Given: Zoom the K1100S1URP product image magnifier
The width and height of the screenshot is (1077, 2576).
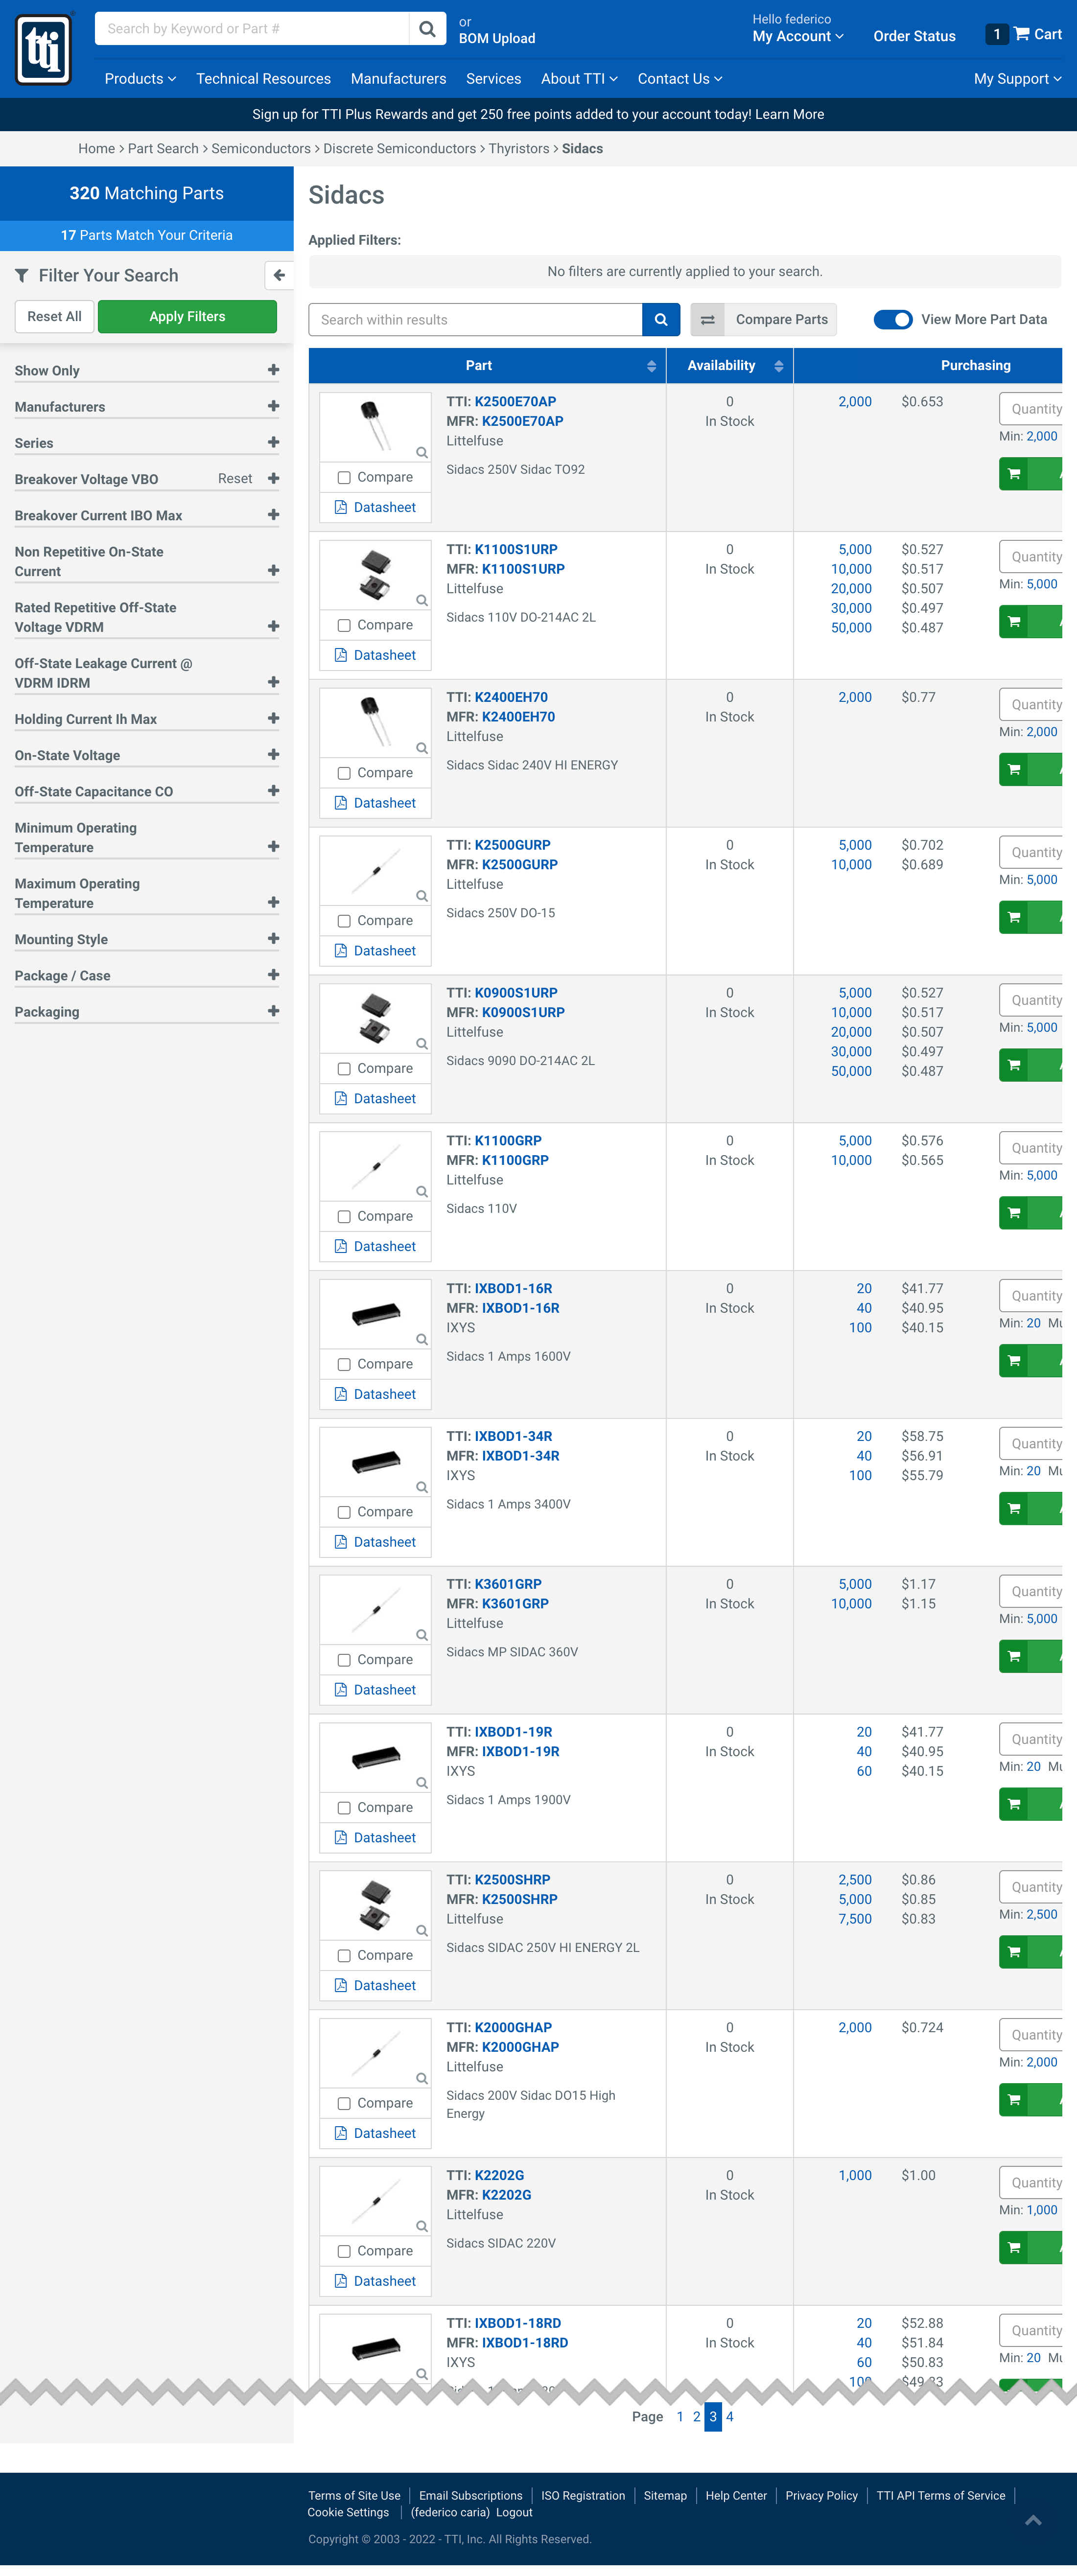Looking at the screenshot, I should [x=421, y=600].
